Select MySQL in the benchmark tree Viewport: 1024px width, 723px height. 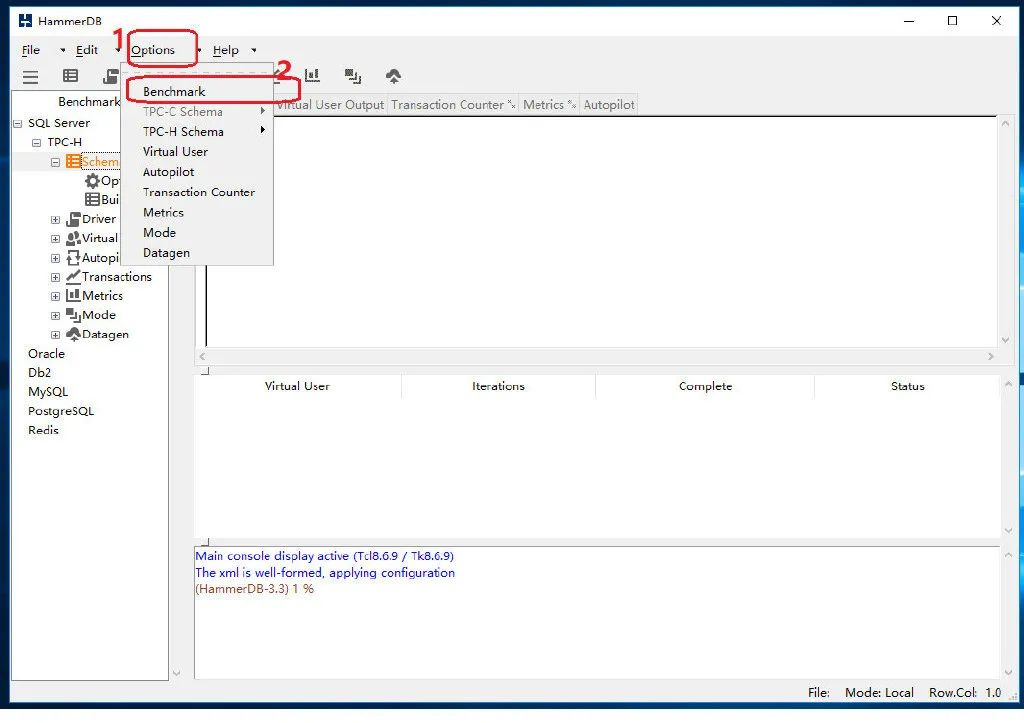click(48, 393)
